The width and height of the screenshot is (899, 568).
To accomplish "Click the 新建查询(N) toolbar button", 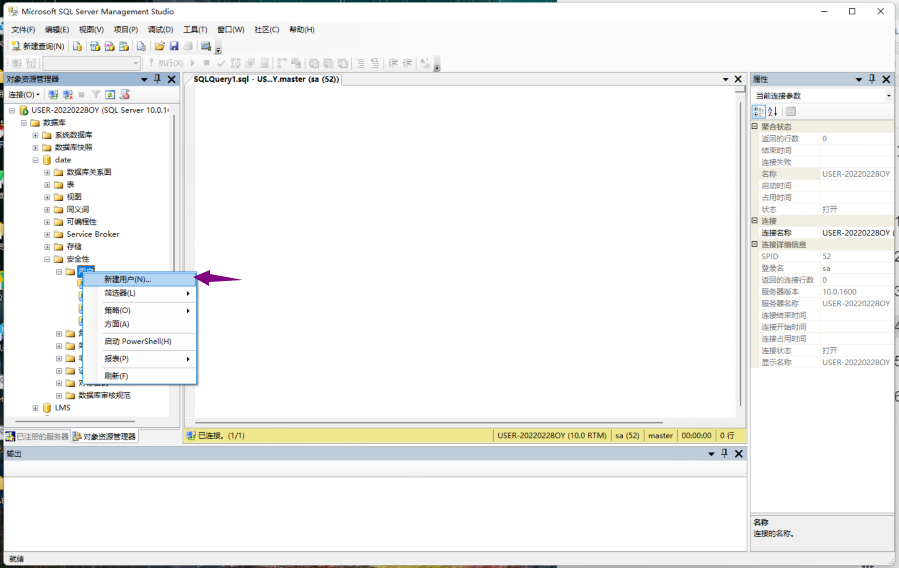I will [38, 46].
